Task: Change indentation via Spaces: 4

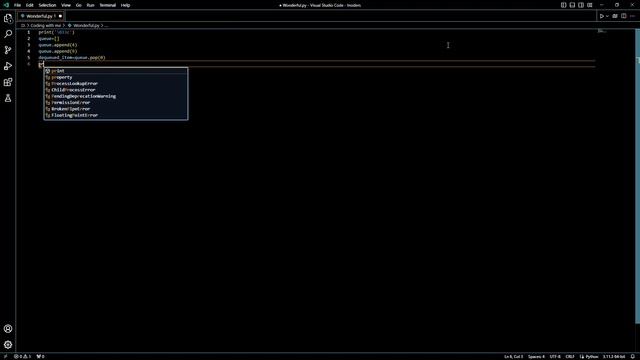Action: click(536, 356)
